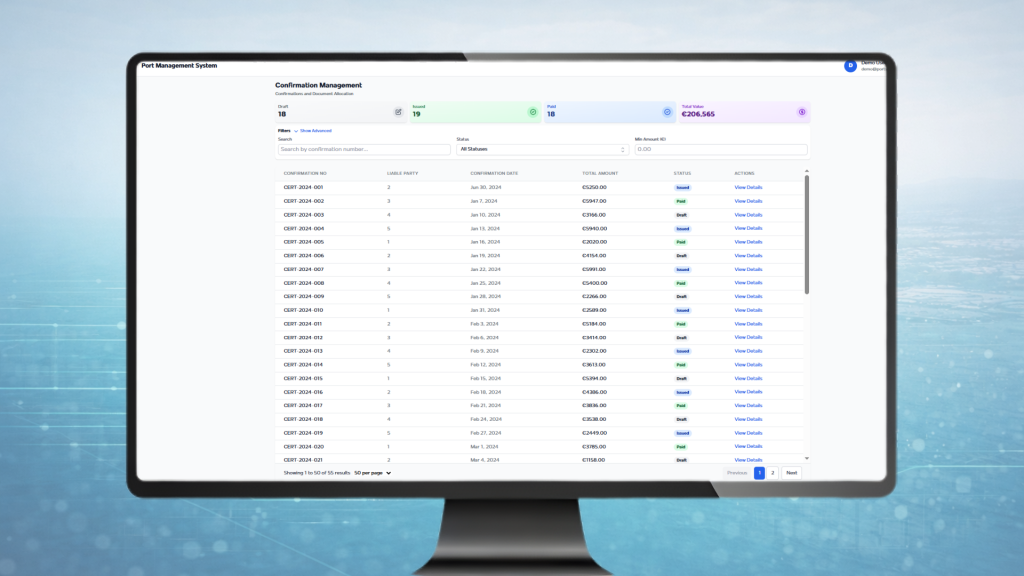Open the 50 per page dropdown
This screenshot has width=1024, height=576.
(372, 473)
